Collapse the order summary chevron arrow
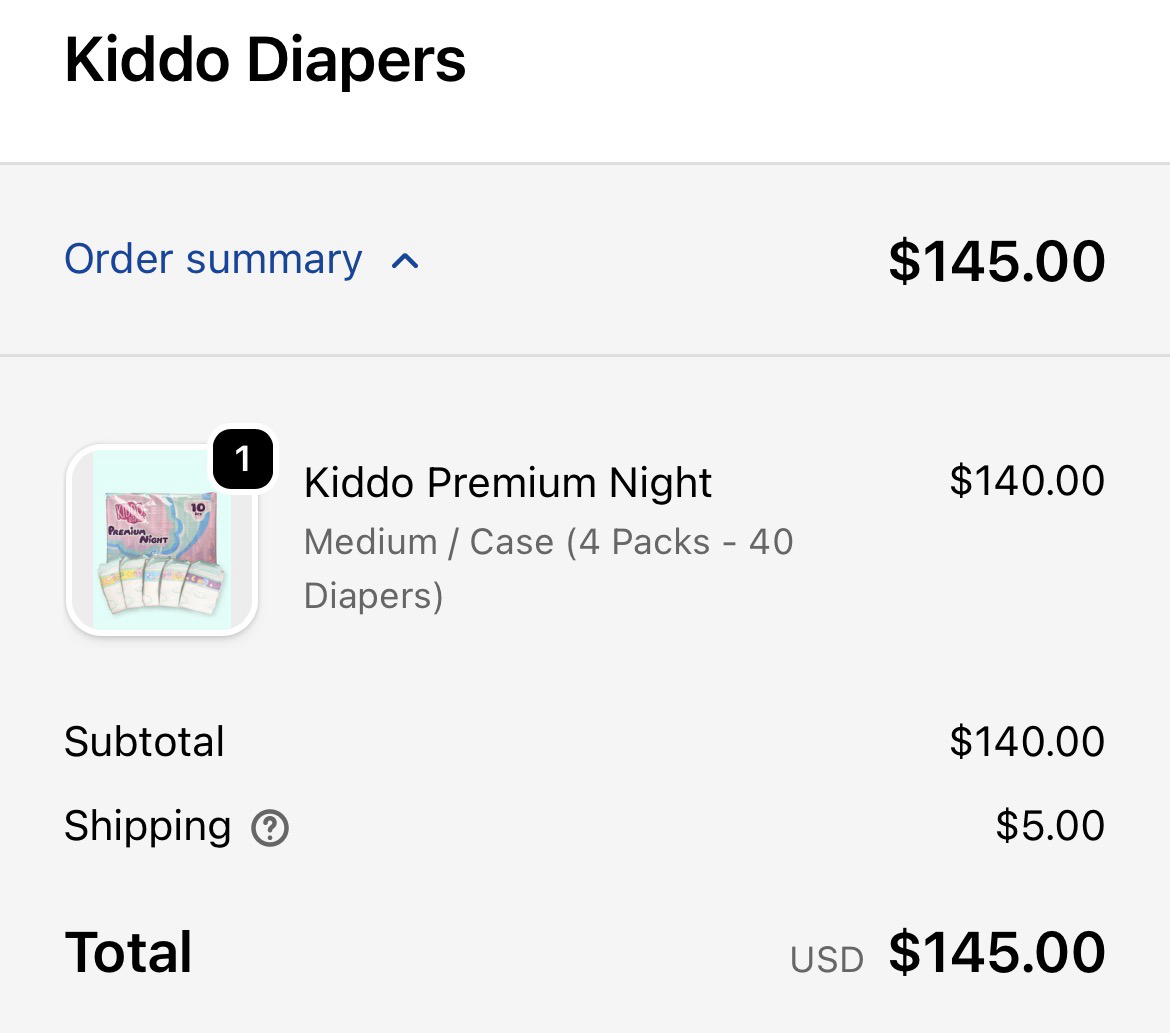The height and width of the screenshot is (1033, 1170). [x=405, y=262]
